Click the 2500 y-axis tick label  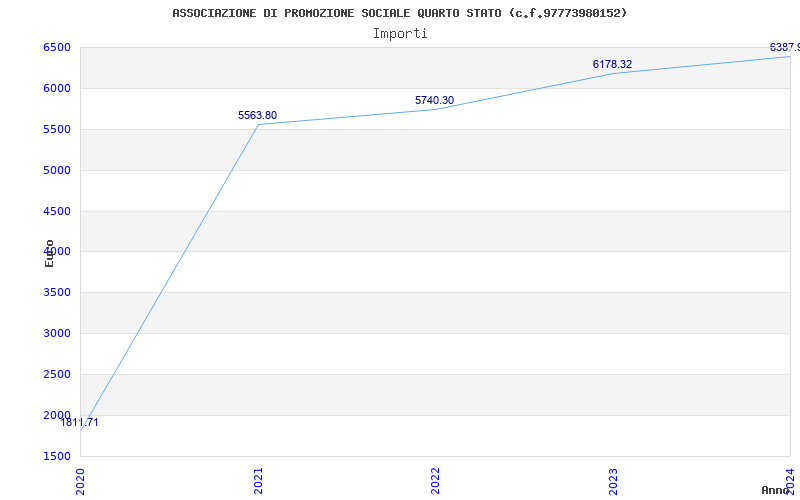(57, 374)
